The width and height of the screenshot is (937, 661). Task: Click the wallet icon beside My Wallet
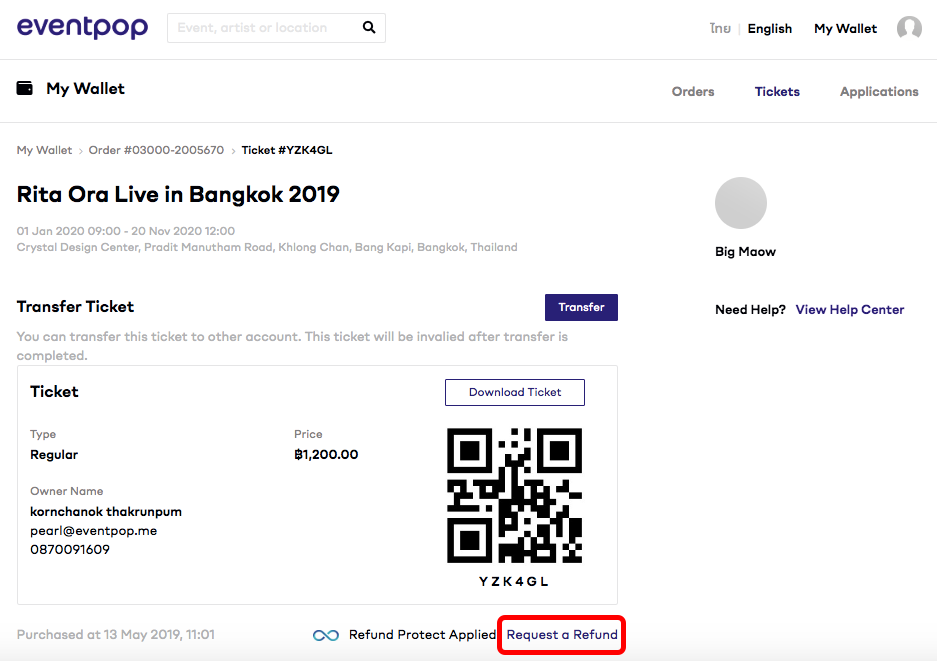pos(25,88)
